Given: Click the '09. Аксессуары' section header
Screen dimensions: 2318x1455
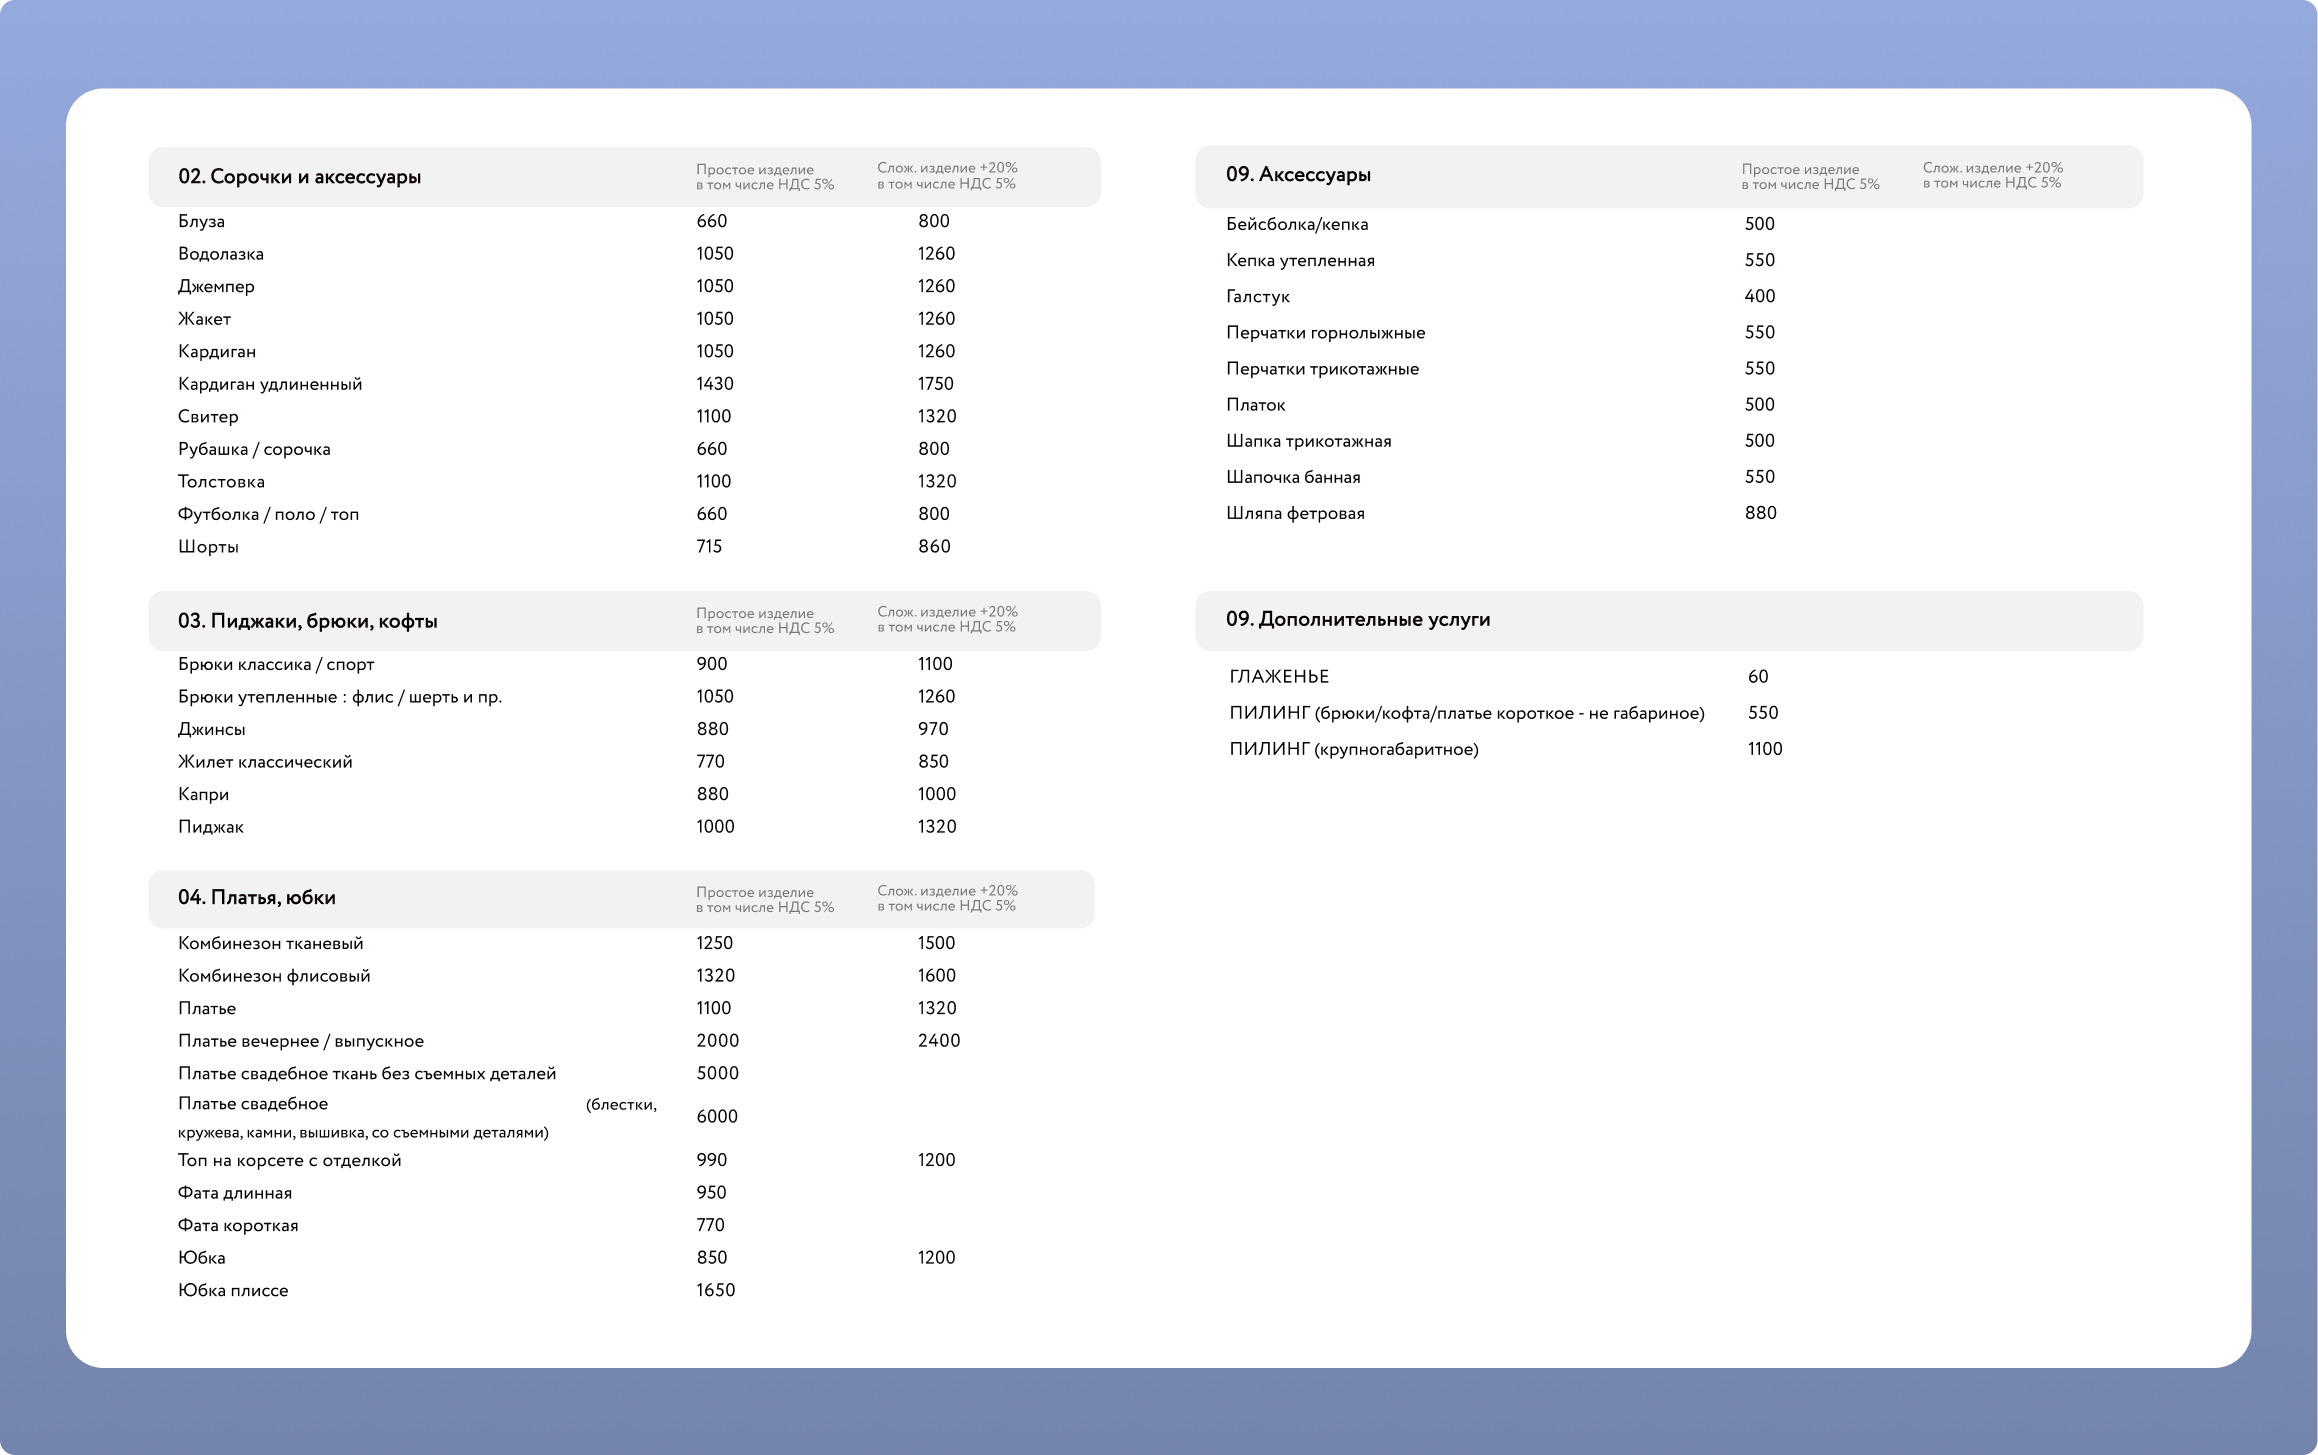Looking at the screenshot, I should (1297, 175).
